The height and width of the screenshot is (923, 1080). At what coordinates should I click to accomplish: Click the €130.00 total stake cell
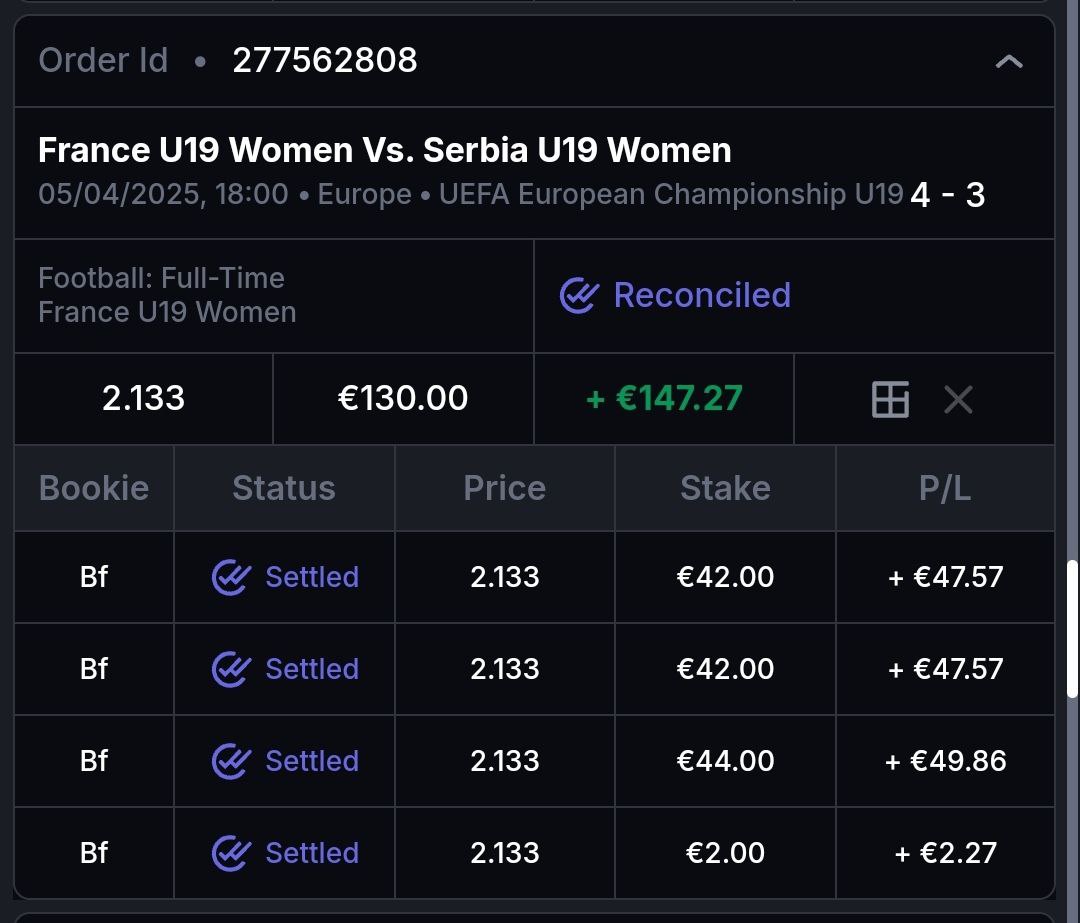[403, 398]
